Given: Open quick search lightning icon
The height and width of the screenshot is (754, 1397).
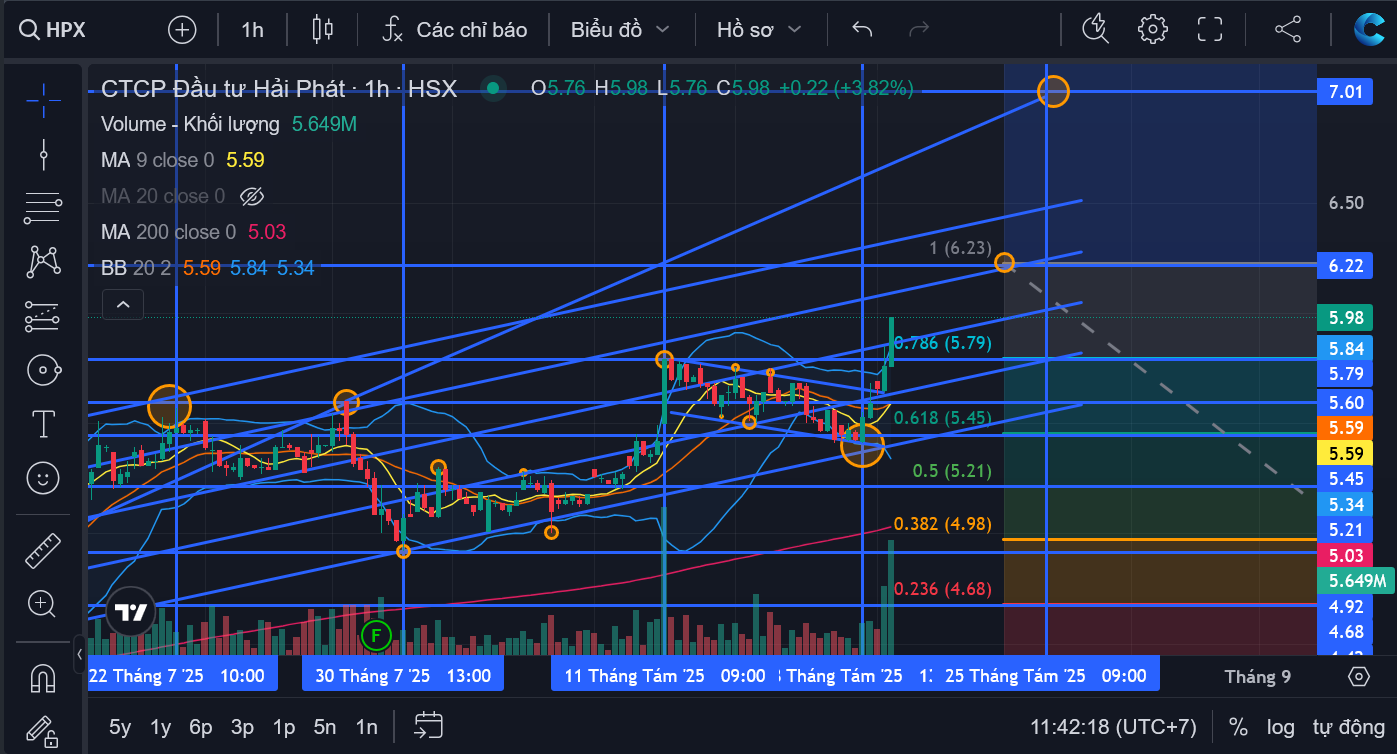Looking at the screenshot, I should click(1096, 29).
